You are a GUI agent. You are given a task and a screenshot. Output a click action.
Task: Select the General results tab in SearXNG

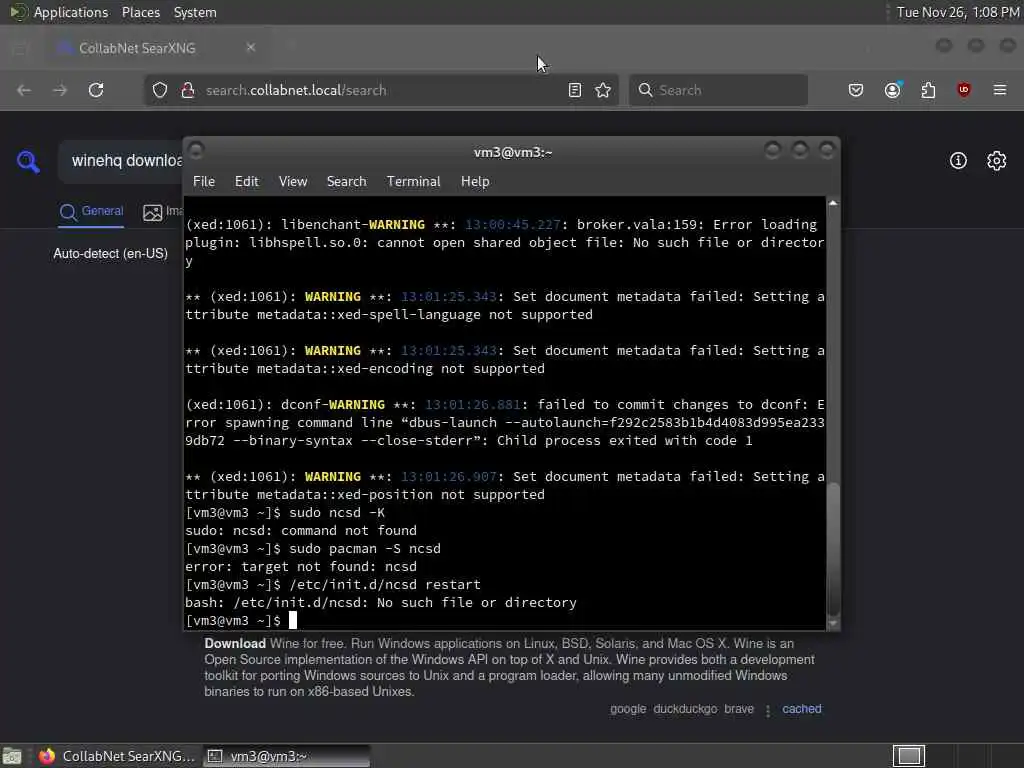[91, 212]
